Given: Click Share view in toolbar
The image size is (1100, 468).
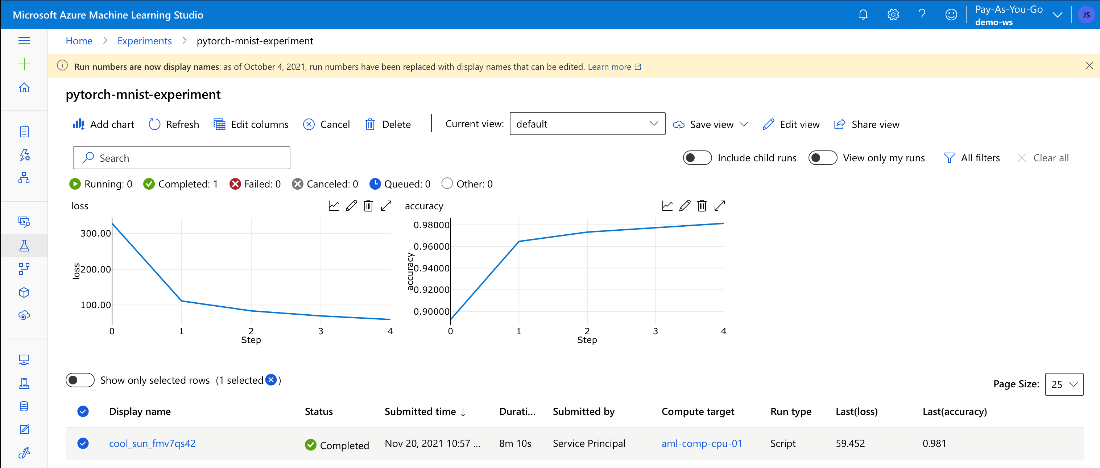Looking at the screenshot, I should tap(866, 124).
